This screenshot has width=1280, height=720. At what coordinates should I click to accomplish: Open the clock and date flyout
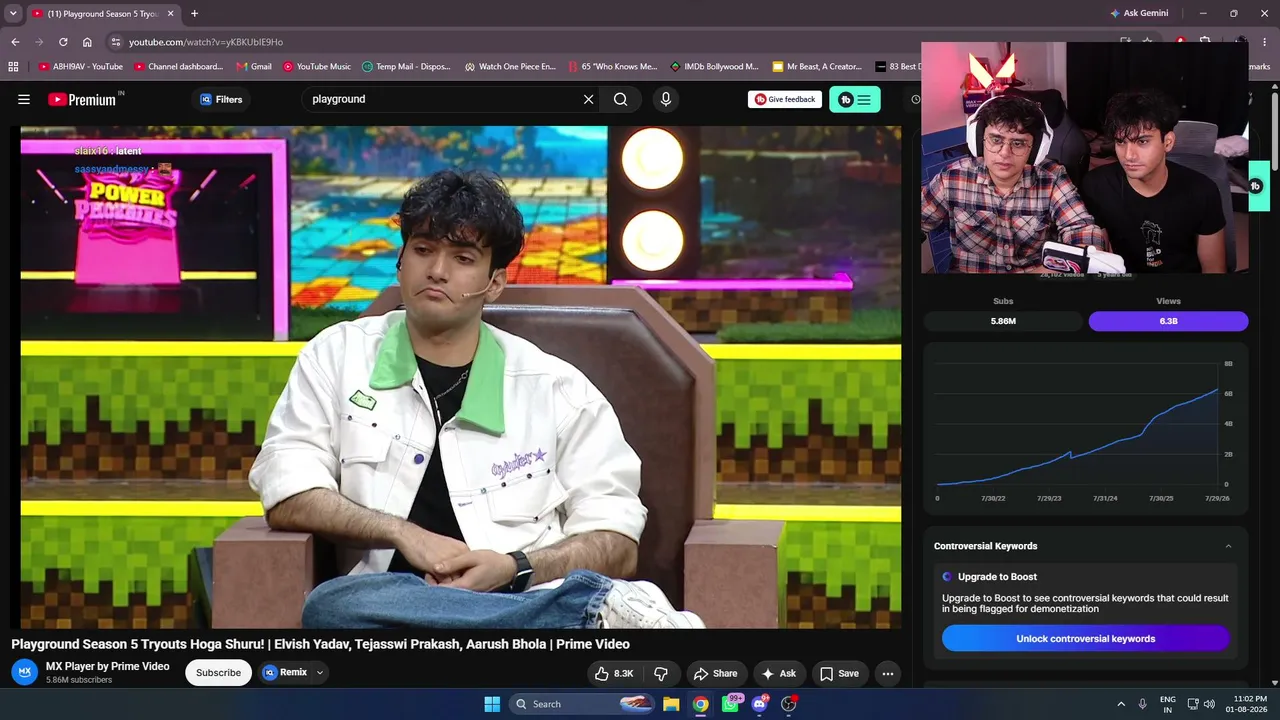(x=1250, y=704)
